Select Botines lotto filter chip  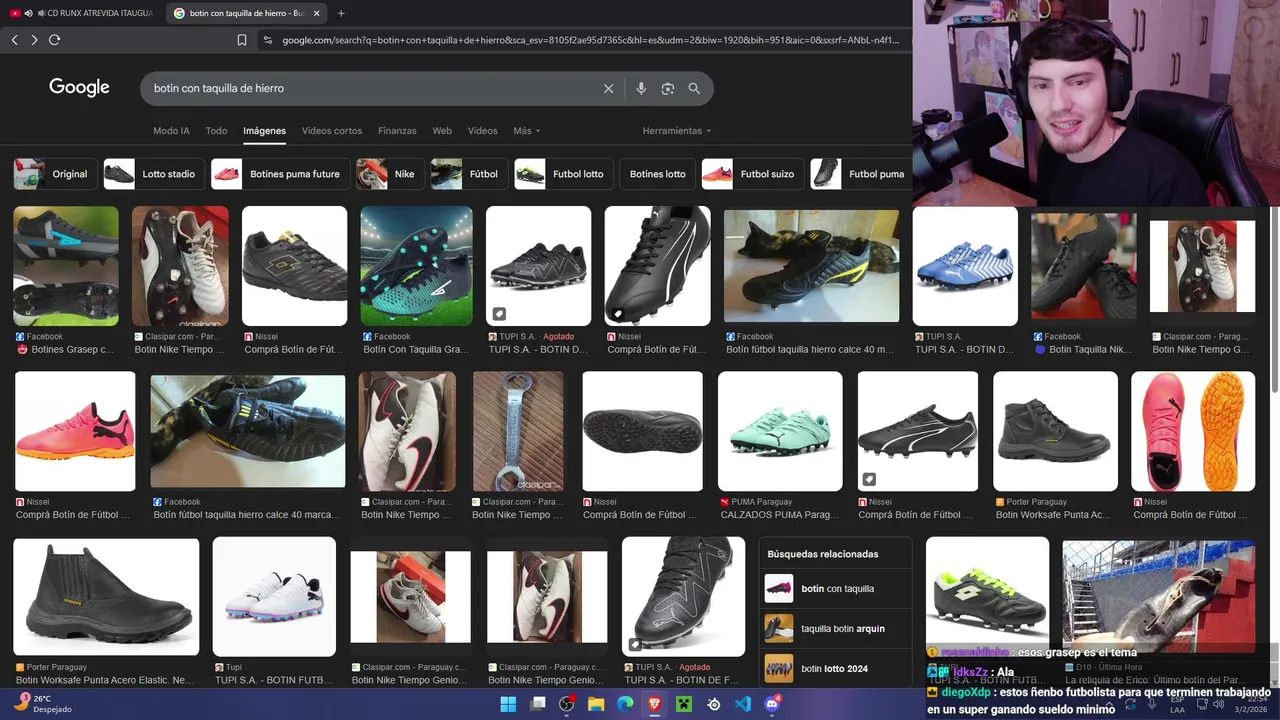pos(658,174)
